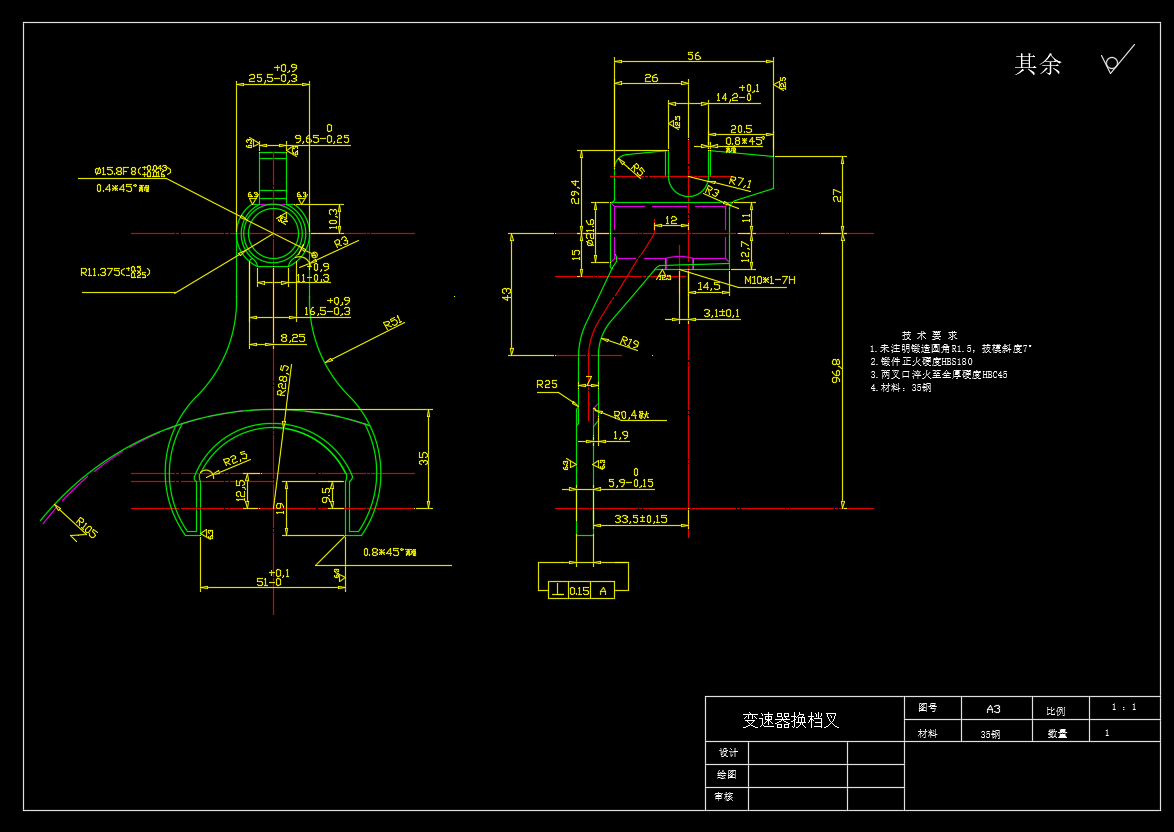Viewport: 1174px width, 832px height.
Task: Select the R0,4 radius callout
Action: point(631,415)
